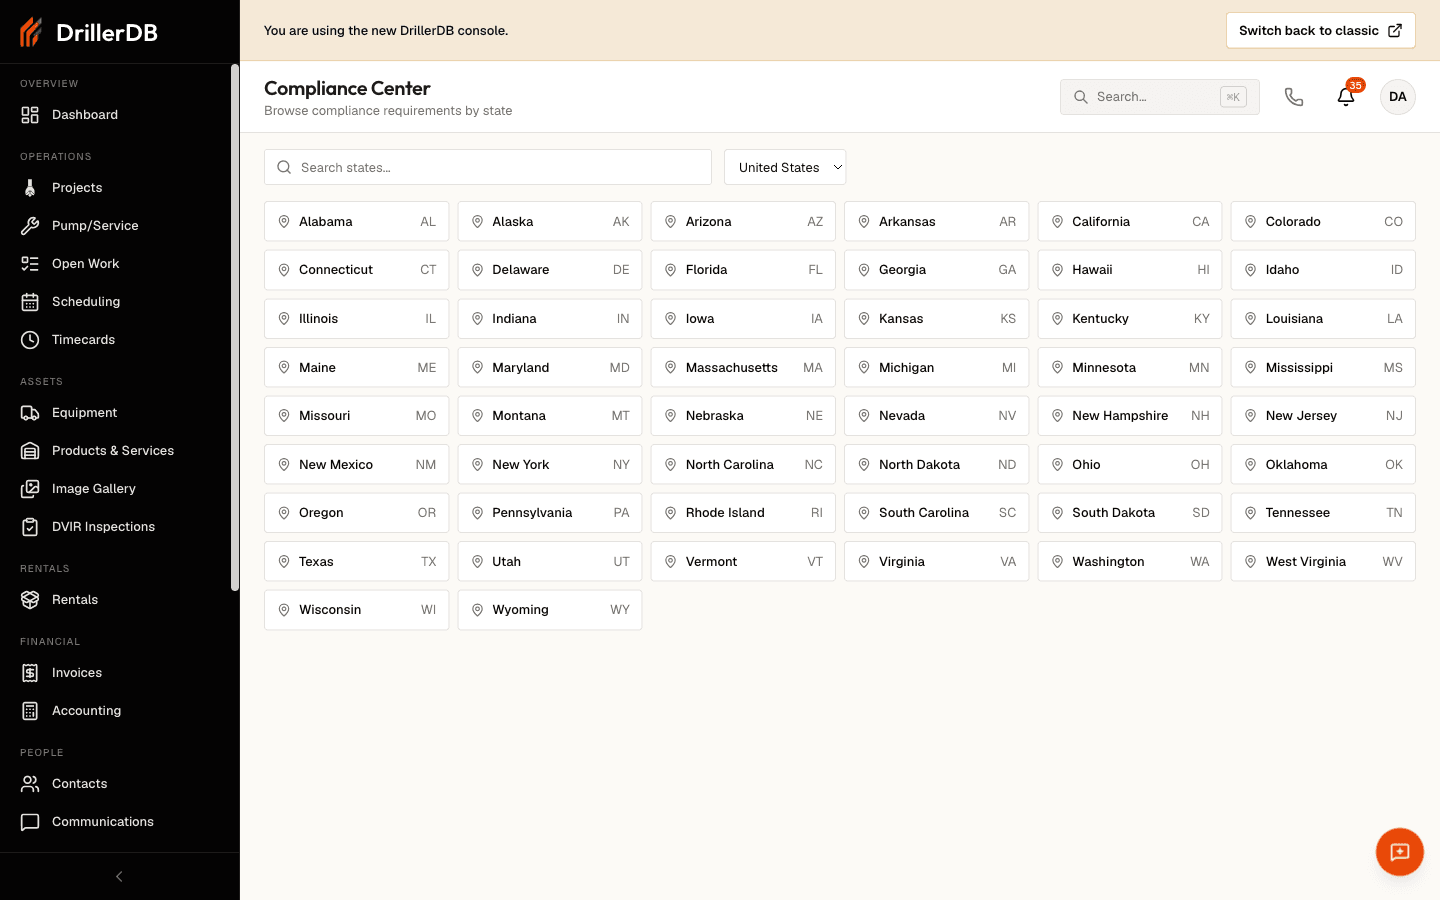Viewport: 1440px width, 900px height.
Task: Open the Dashboard sidebar icon
Action: coord(30,115)
